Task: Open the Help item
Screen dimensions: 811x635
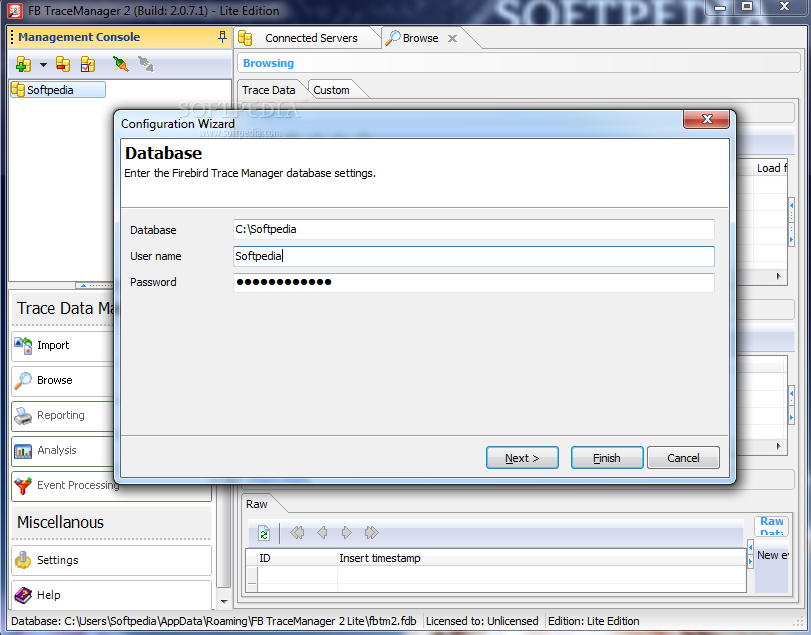Action: tap(111, 595)
